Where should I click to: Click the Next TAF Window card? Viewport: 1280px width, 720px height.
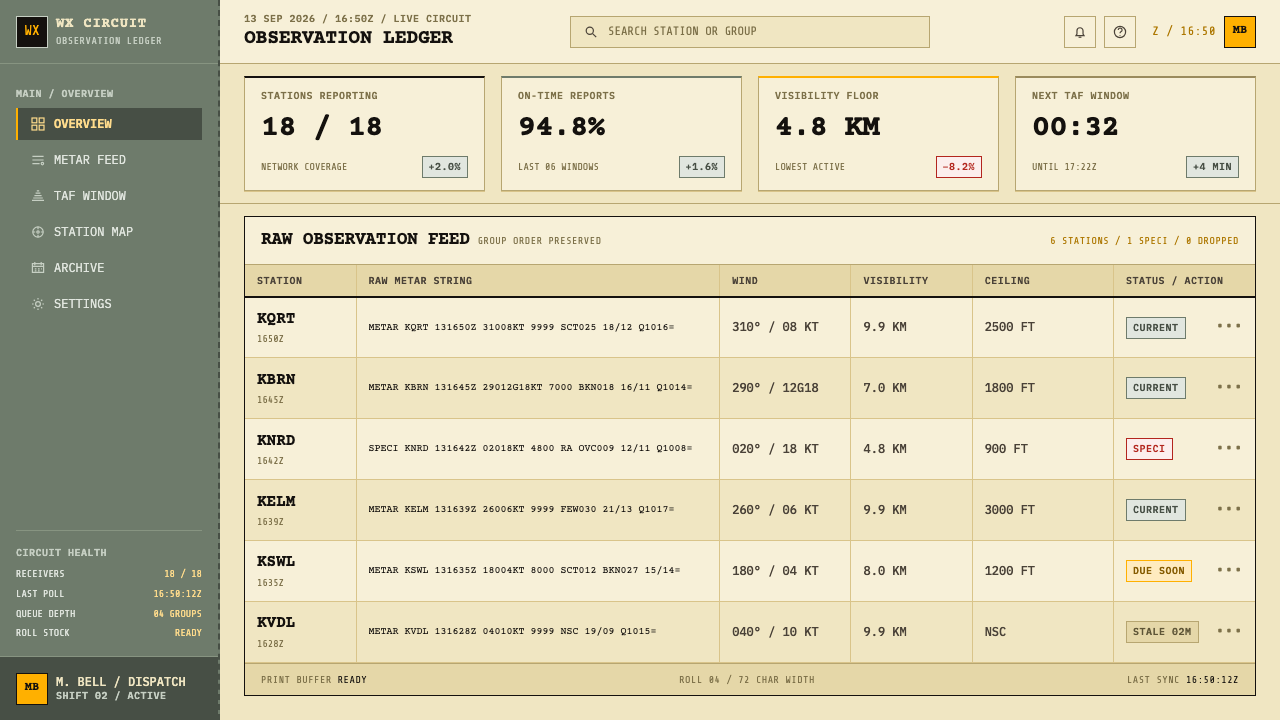(x=1135, y=134)
